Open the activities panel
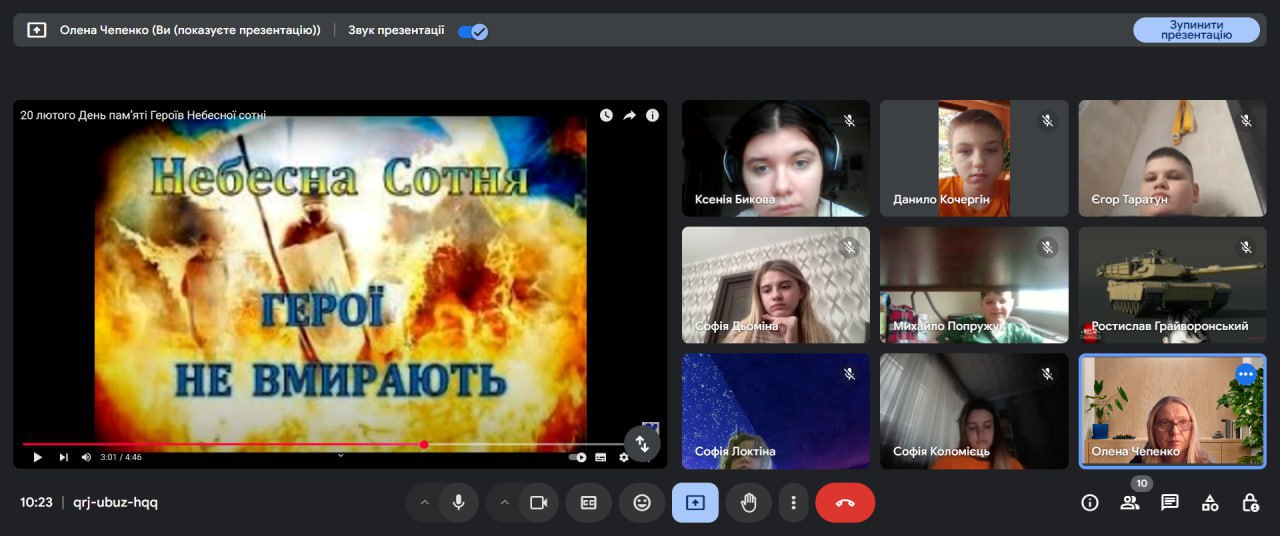The width and height of the screenshot is (1280, 536). coord(1210,503)
